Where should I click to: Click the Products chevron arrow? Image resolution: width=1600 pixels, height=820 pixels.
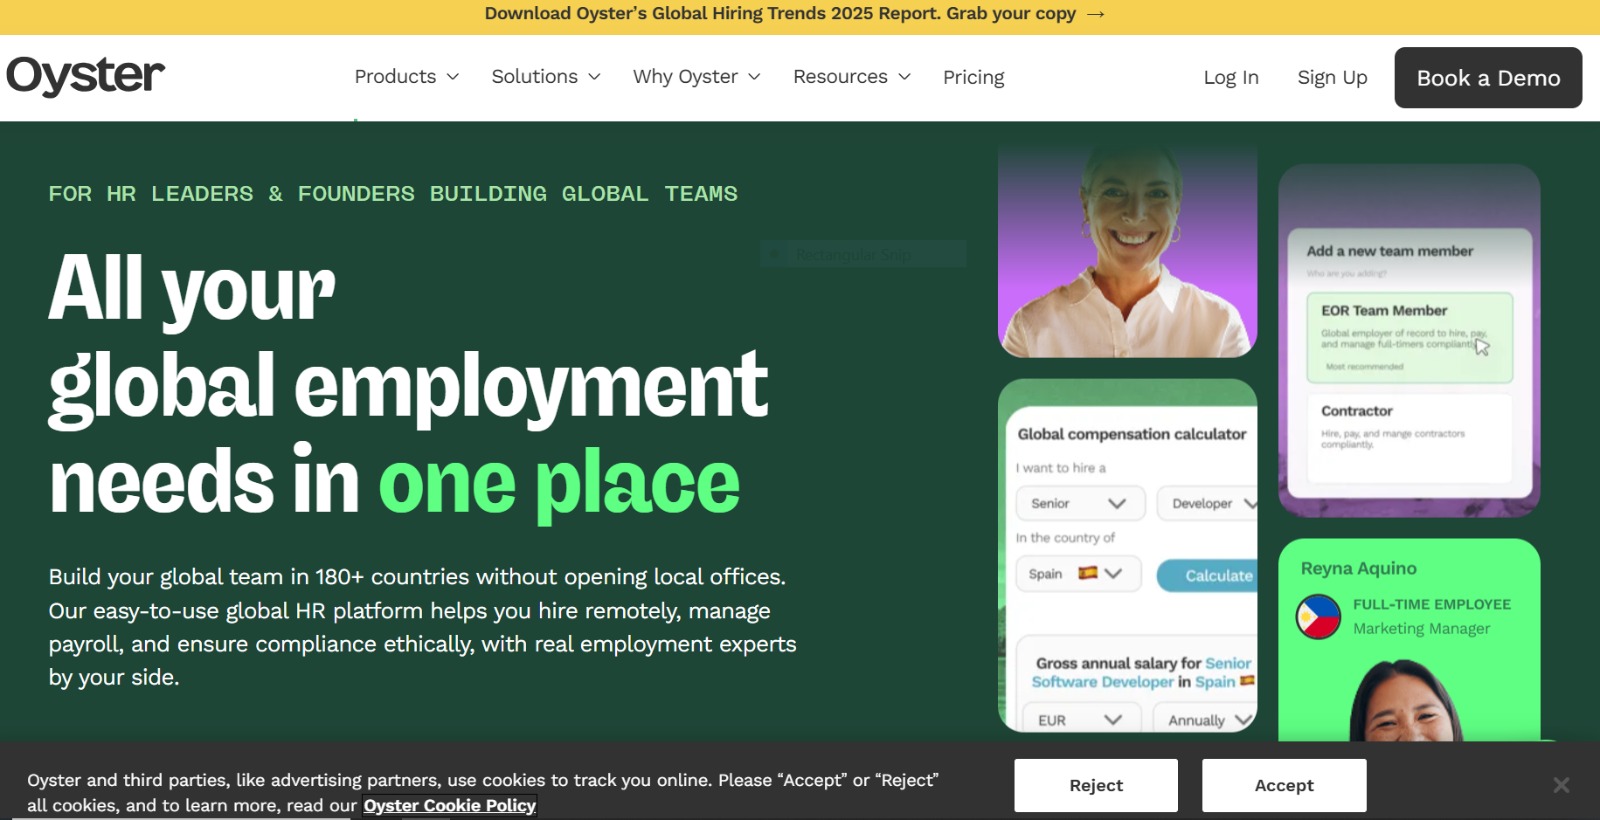coord(452,77)
